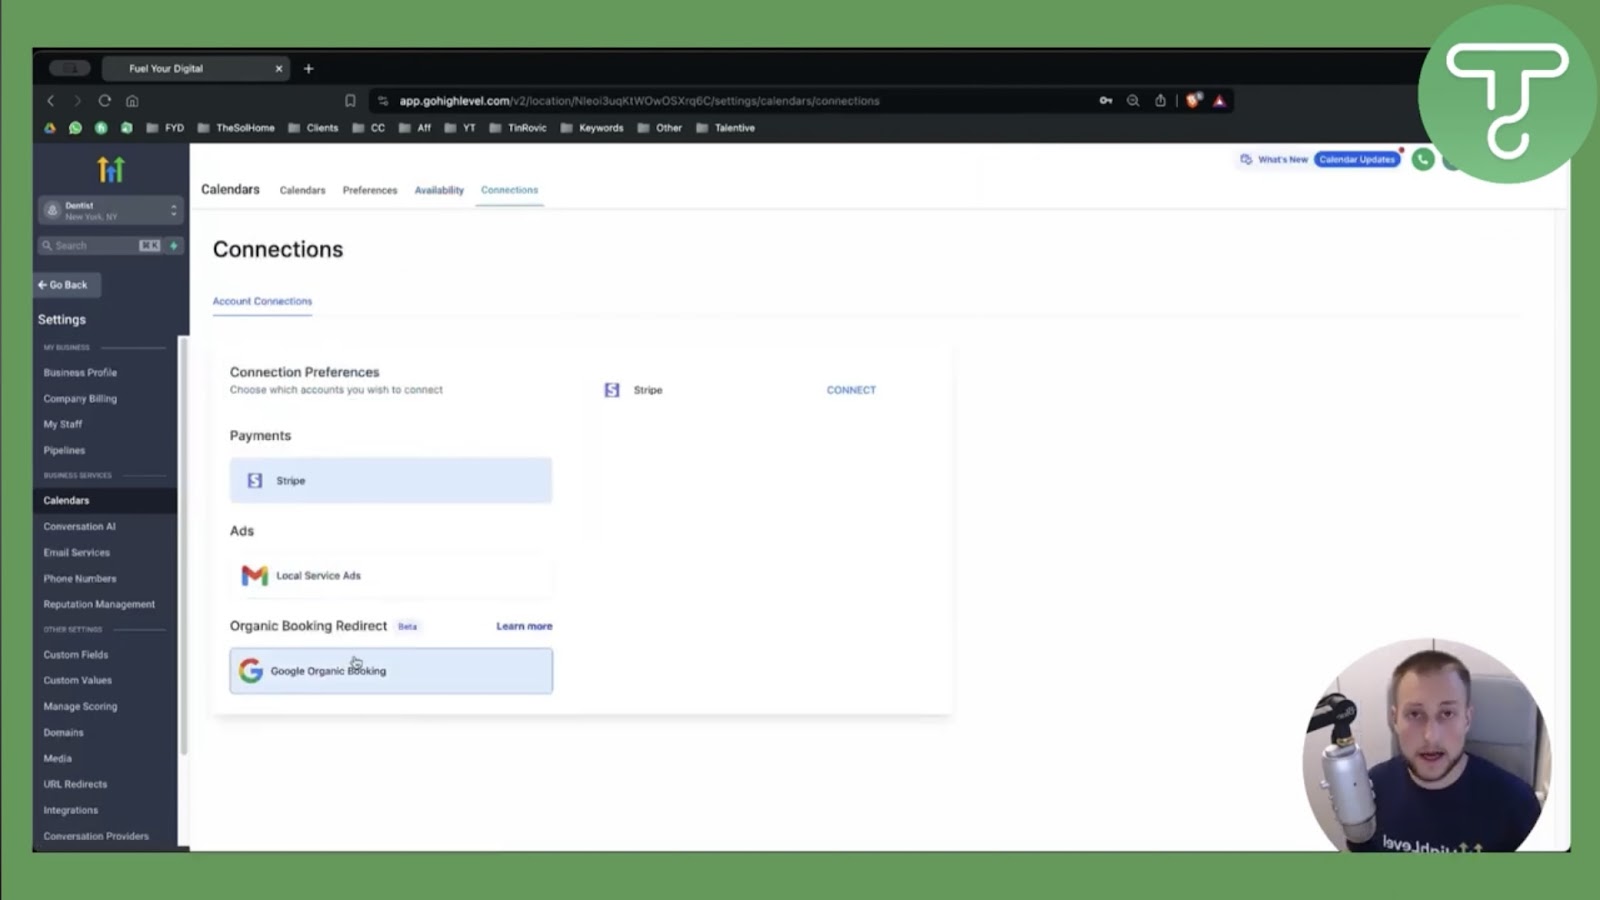Open Conversation AI settings
Screen dimensions: 1600x900
[x=79, y=526]
